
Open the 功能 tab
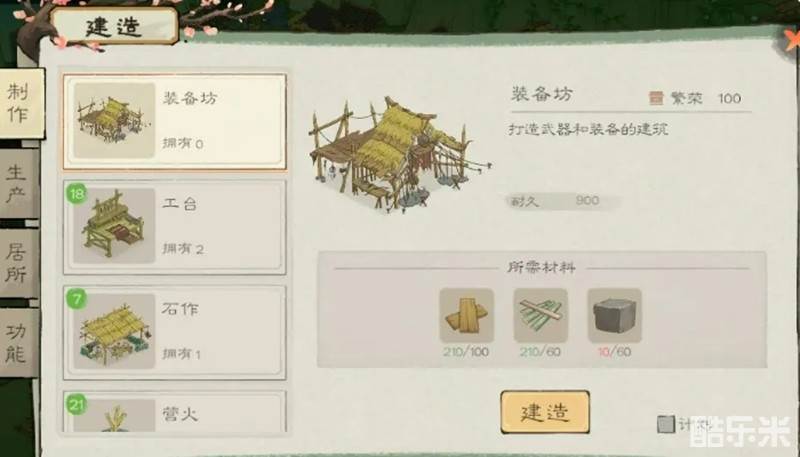click(x=18, y=343)
